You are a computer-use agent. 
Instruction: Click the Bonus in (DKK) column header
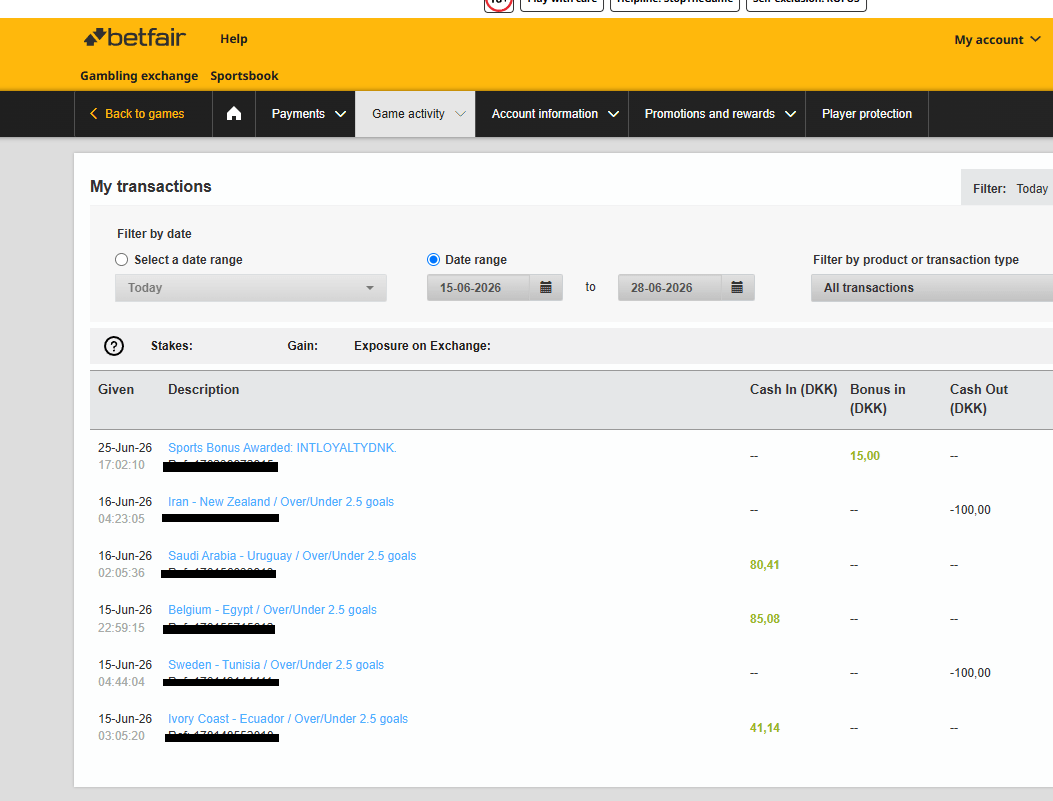[x=877, y=399]
